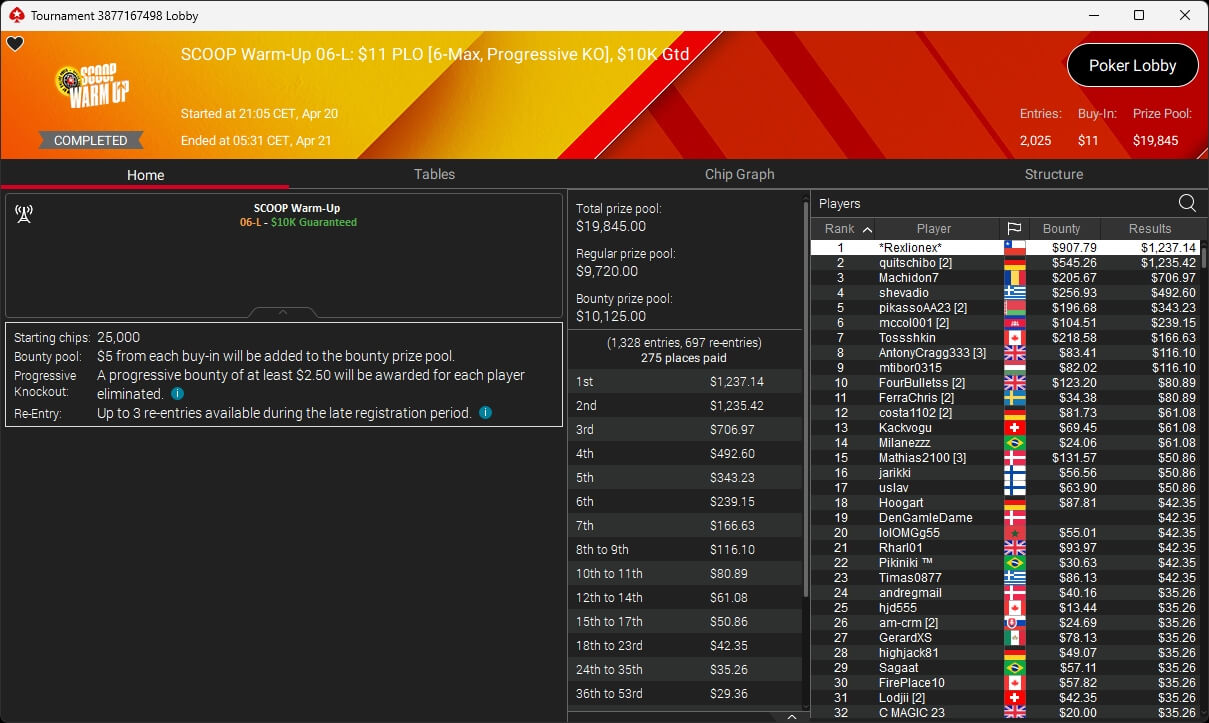The height and width of the screenshot is (723, 1209).
Task: Click the PokerStars logo in title bar
Action: coord(16,15)
